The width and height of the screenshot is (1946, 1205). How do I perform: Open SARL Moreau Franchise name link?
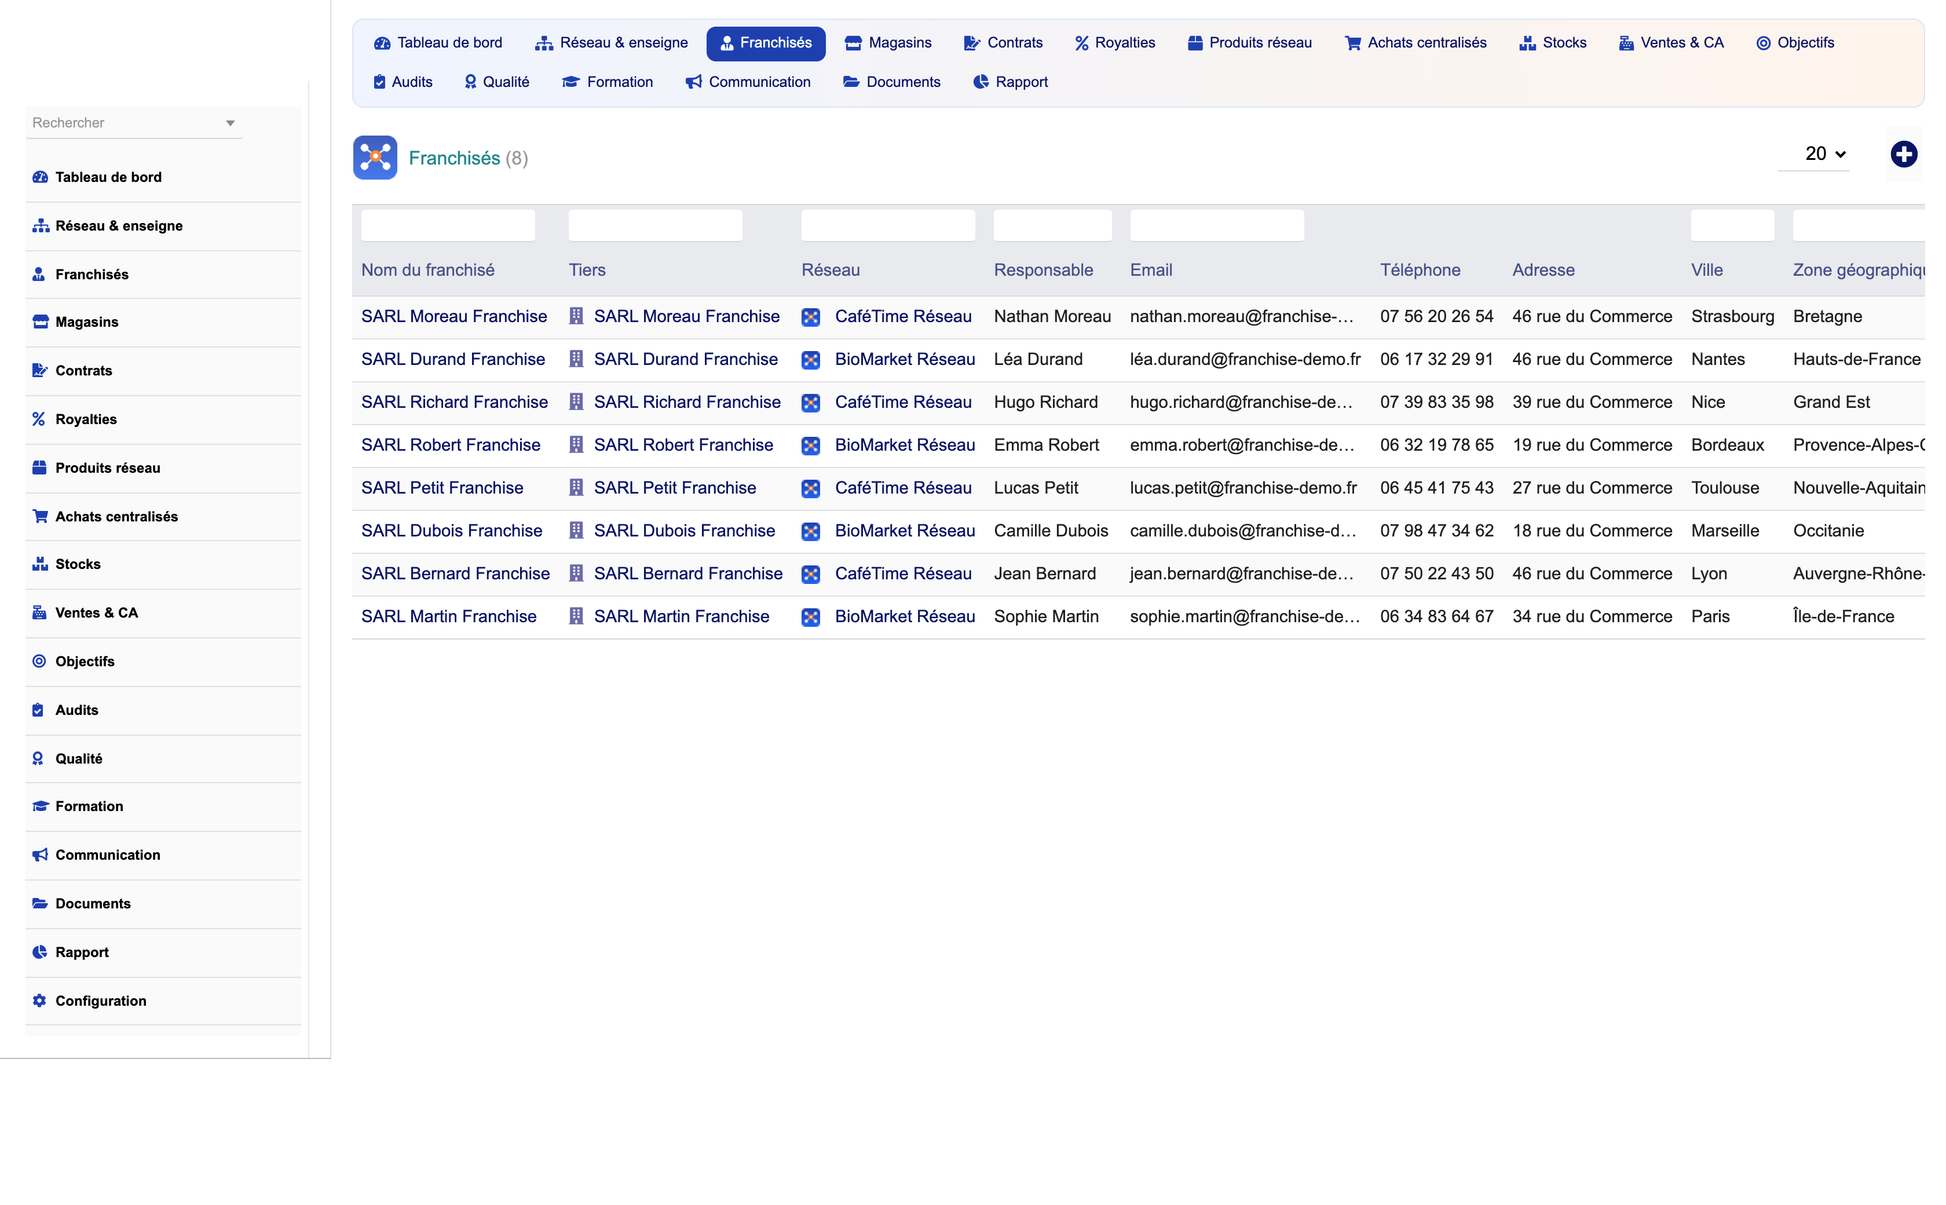(454, 316)
